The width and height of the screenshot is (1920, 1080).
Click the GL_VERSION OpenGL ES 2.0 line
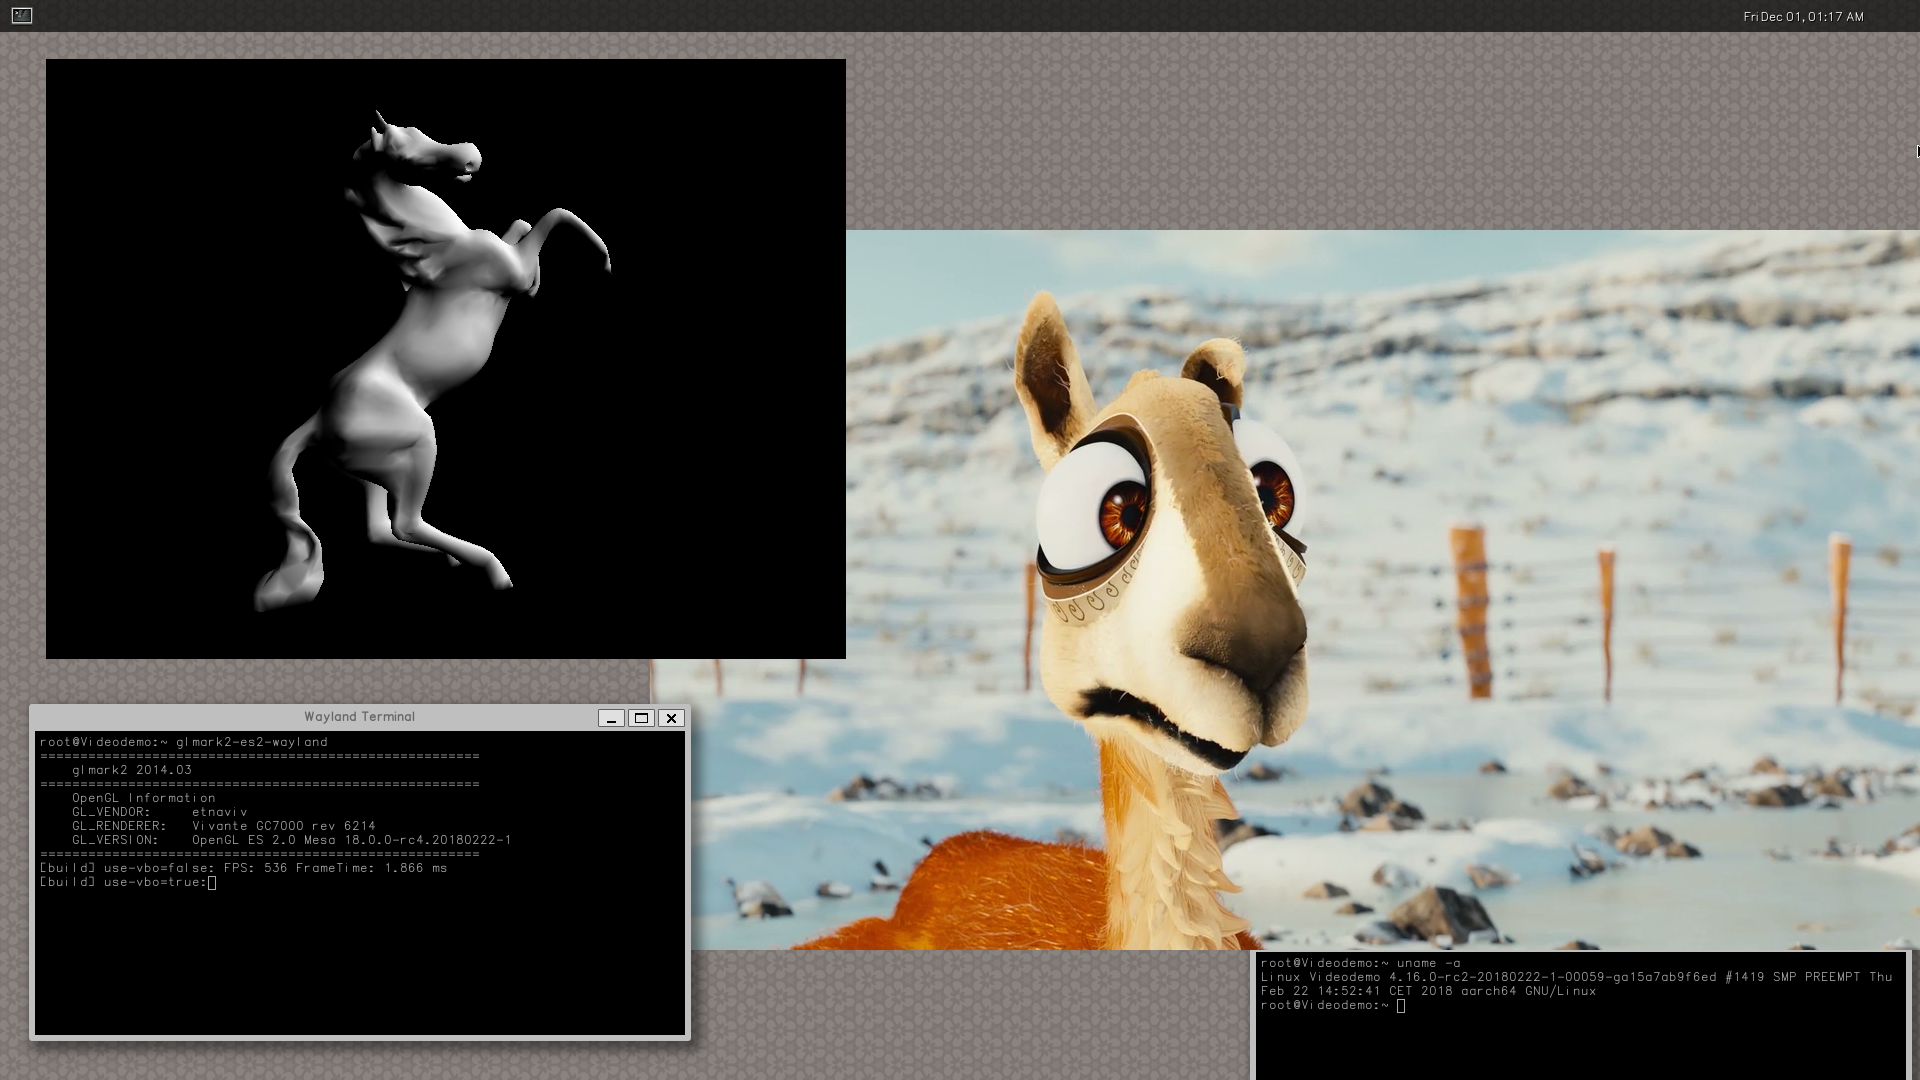[x=292, y=840]
